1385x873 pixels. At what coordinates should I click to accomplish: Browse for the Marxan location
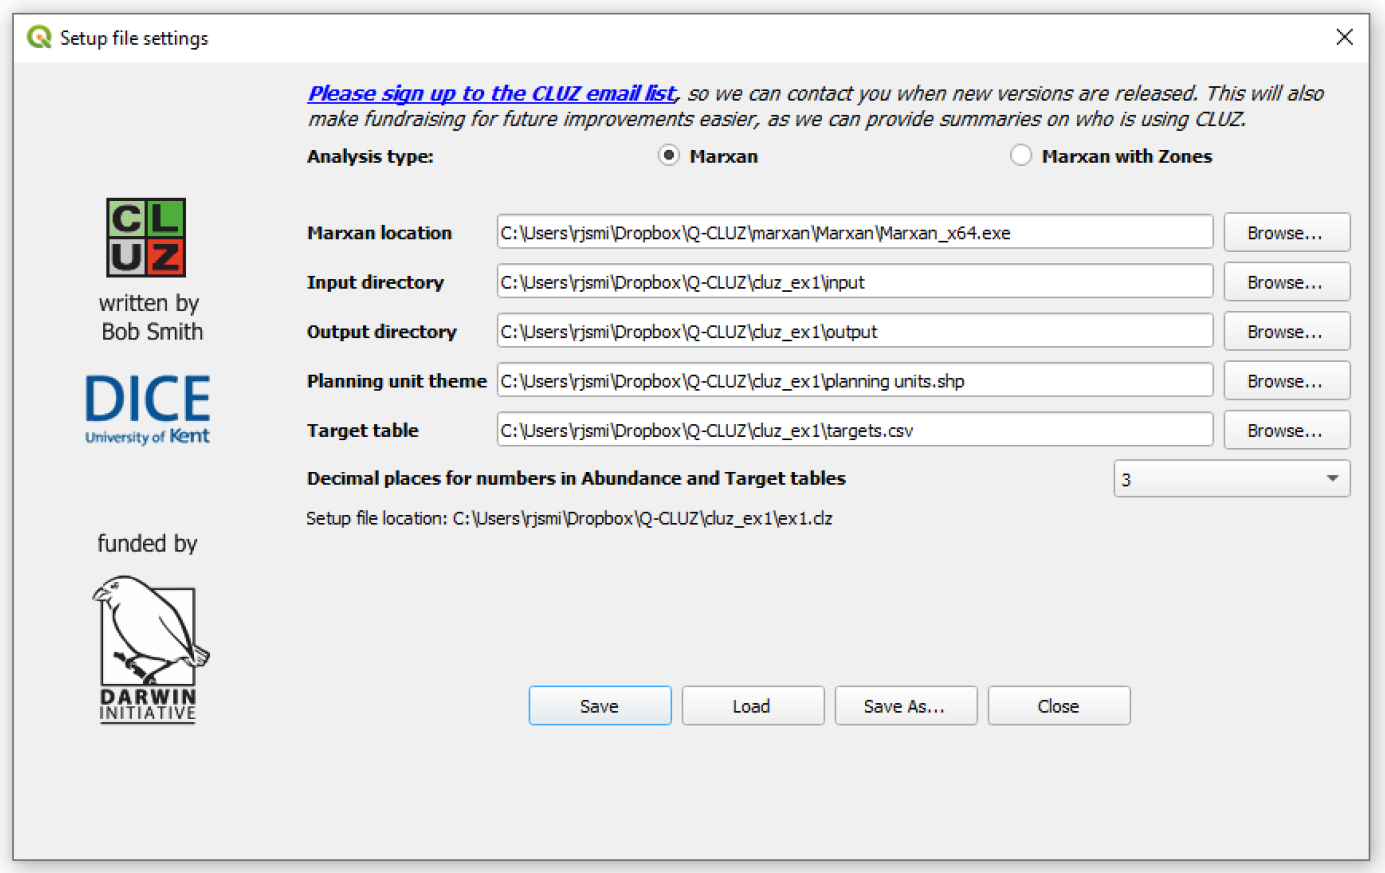(1286, 233)
